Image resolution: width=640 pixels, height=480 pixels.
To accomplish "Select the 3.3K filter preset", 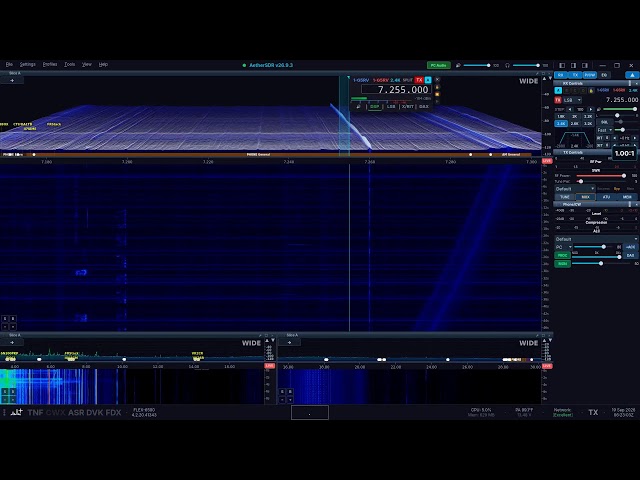I will pos(588,123).
